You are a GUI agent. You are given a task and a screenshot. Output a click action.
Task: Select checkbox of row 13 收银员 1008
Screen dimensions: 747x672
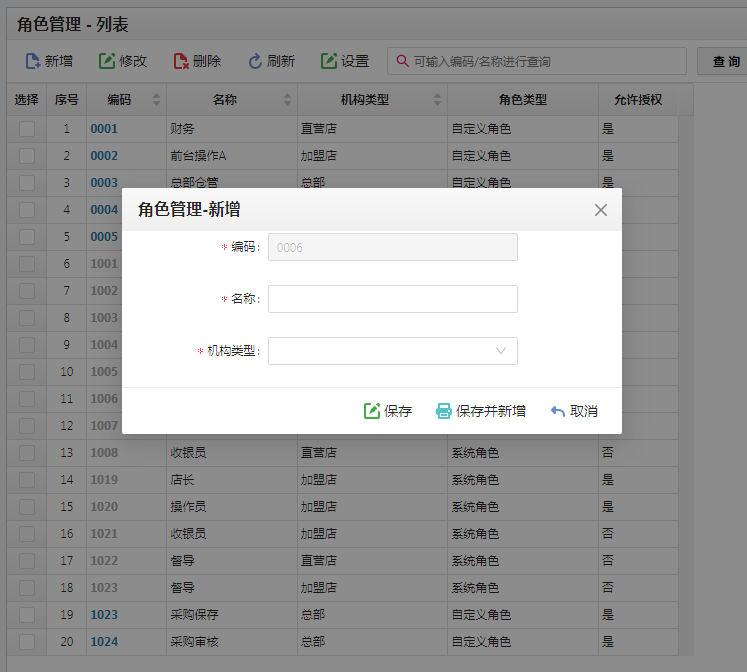[x=27, y=452]
